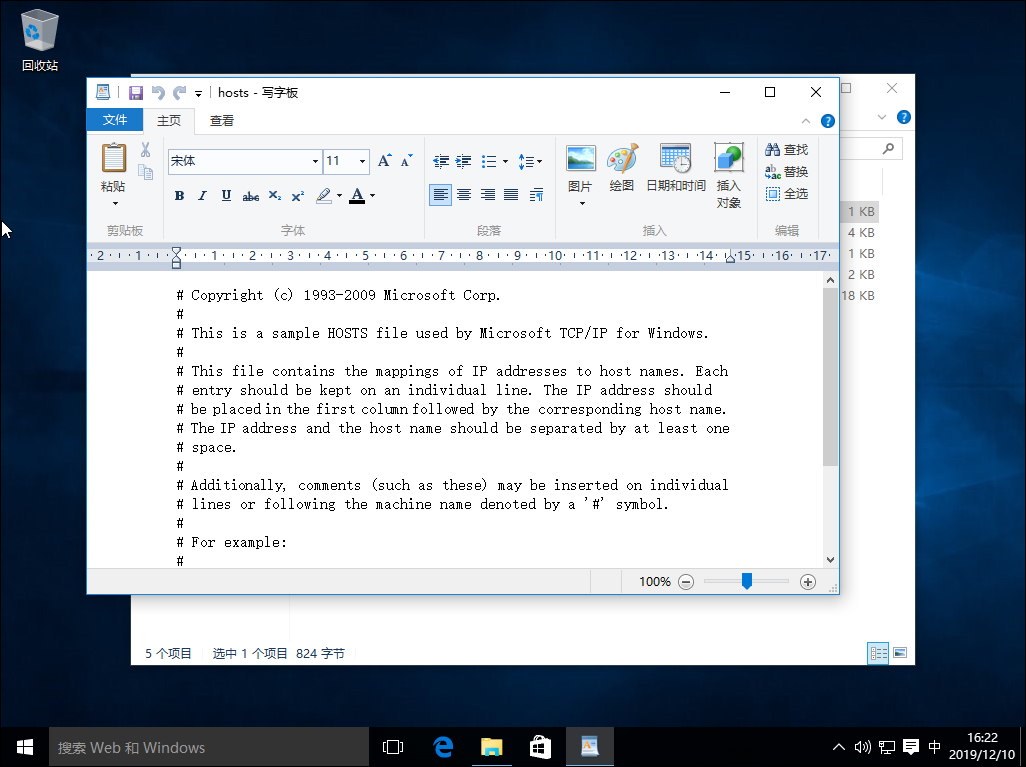Toggle italic formatting
The image size is (1026, 767).
click(x=202, y=195)
